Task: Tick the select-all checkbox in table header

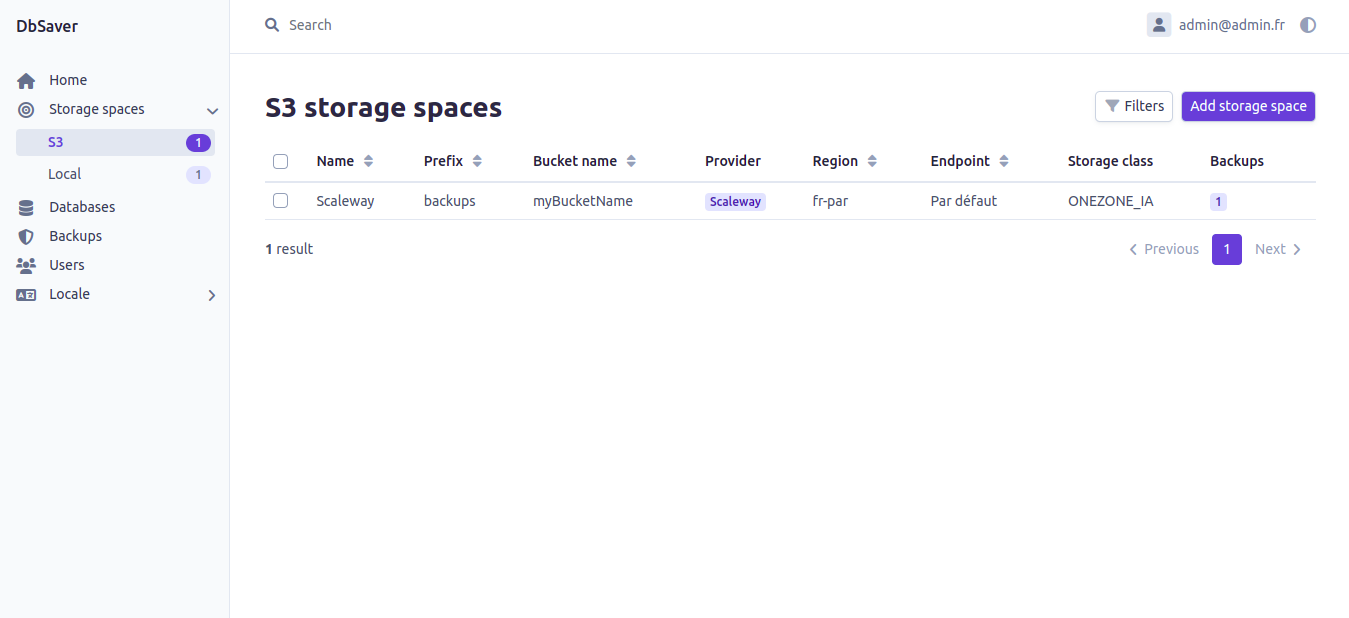Action: [x=280, y=161]
